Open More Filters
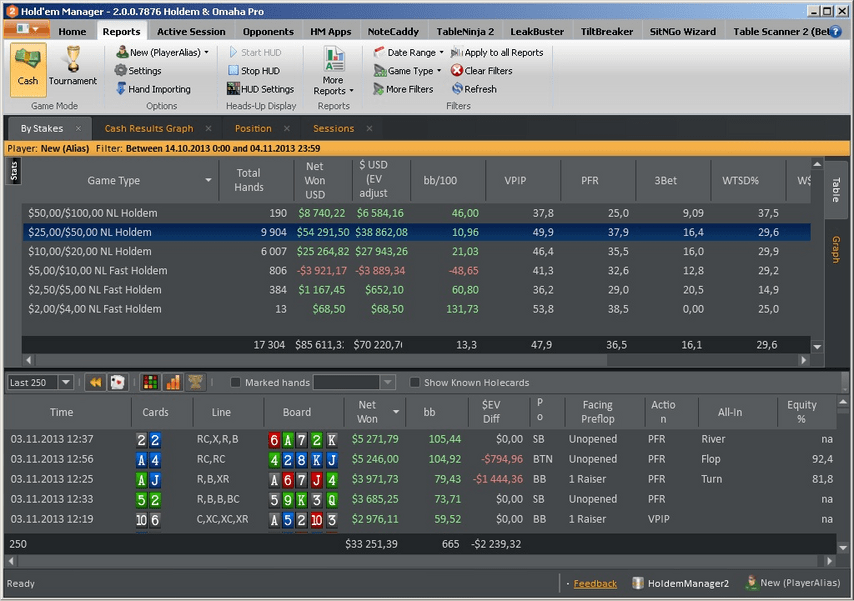The height and width of the screenshot is (601, 854). point(403,89)
